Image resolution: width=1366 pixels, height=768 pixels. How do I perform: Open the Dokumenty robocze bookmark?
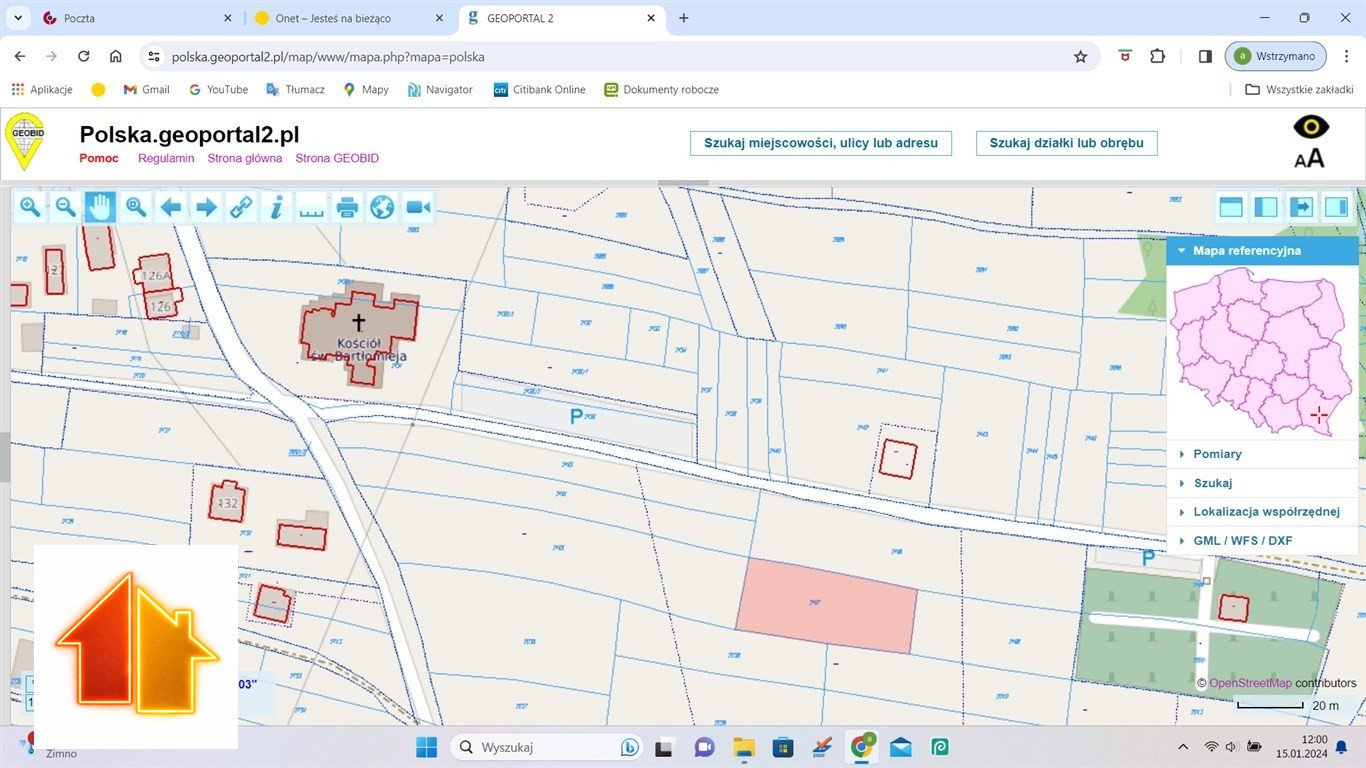[662, 89]
